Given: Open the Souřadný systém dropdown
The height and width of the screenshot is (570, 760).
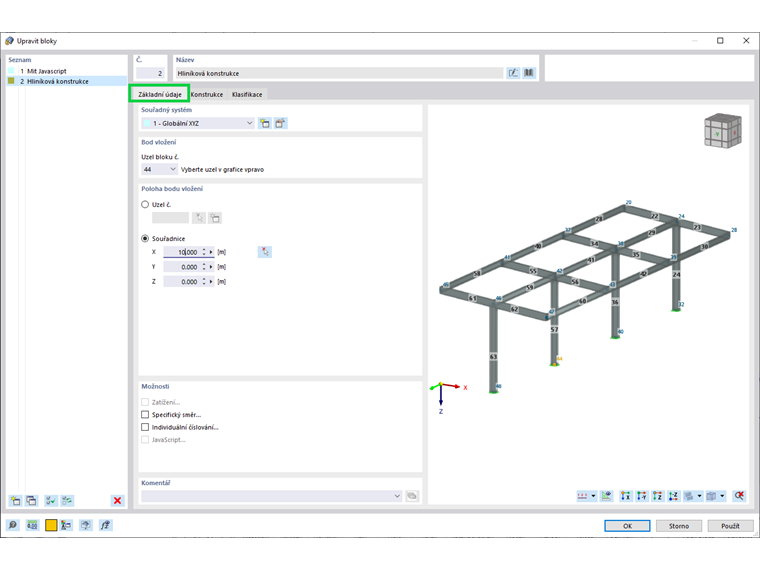Looking at the screenshot, I should [x=198, y=123].
